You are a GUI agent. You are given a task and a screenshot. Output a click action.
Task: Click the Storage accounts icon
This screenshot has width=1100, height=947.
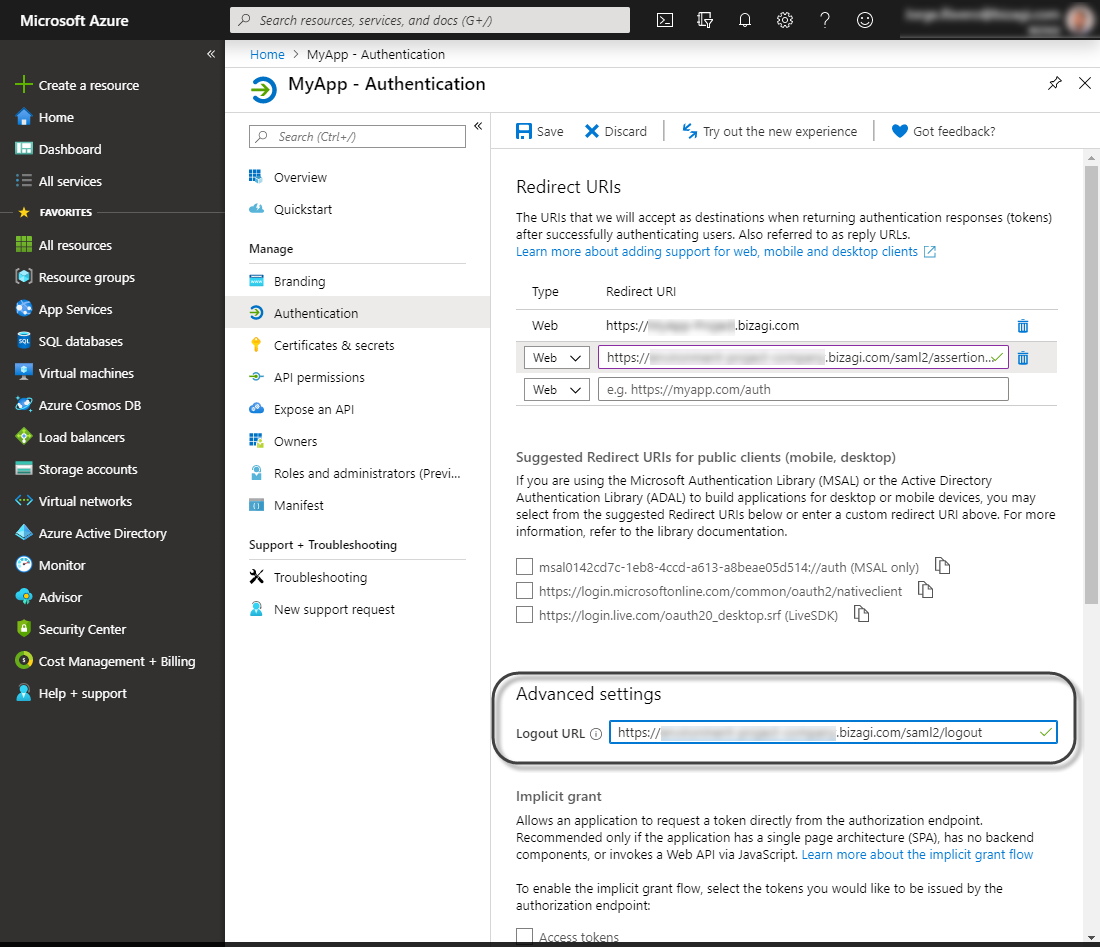tap(24, 469)
